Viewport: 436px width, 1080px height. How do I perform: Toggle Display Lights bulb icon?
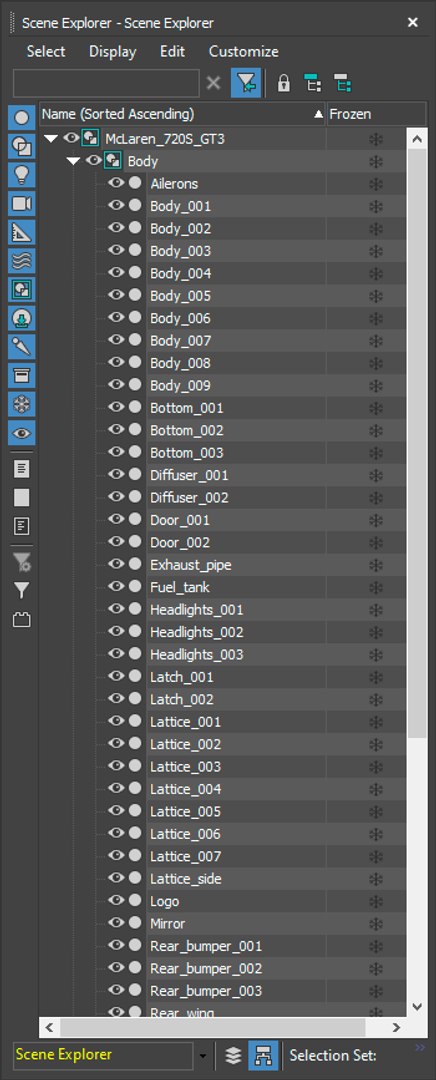pos(21,174)
